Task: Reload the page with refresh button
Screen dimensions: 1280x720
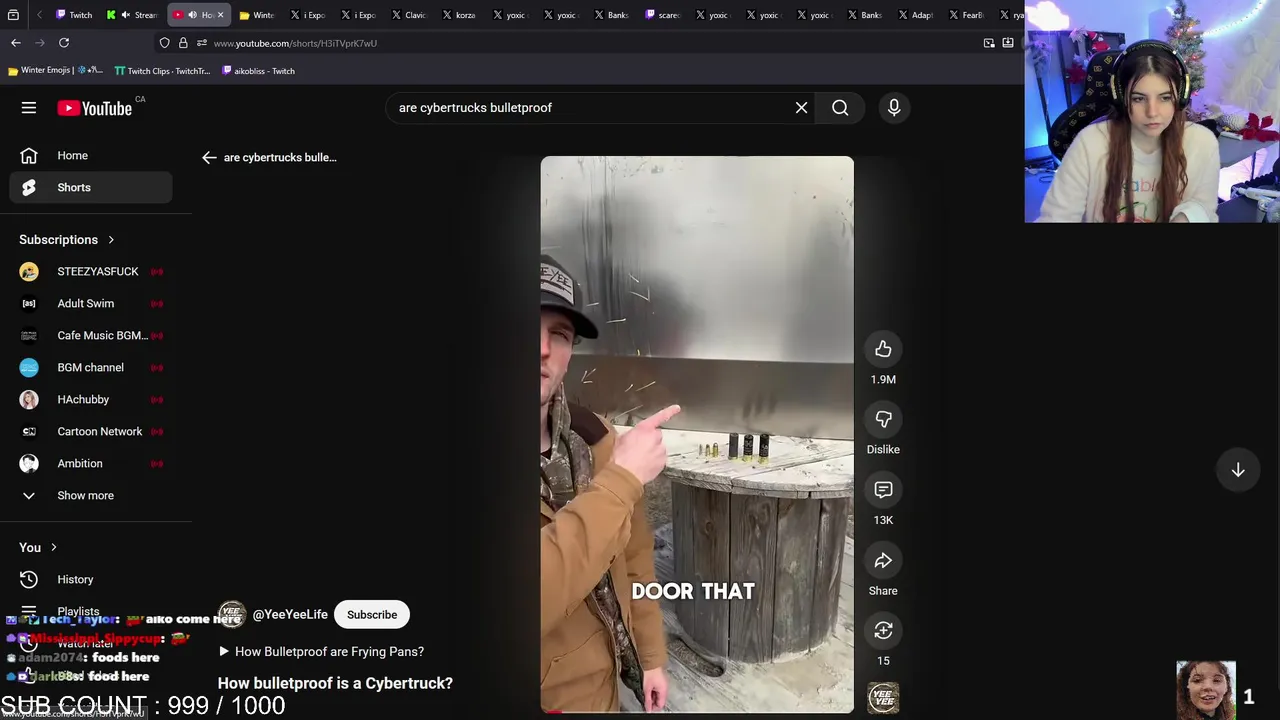Action: (x=64, y=43)
